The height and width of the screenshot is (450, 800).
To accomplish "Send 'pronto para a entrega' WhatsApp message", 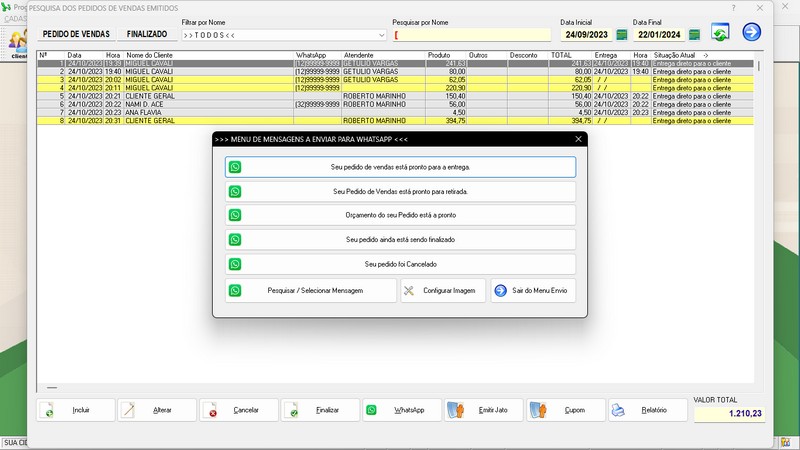I will point(400,167).
